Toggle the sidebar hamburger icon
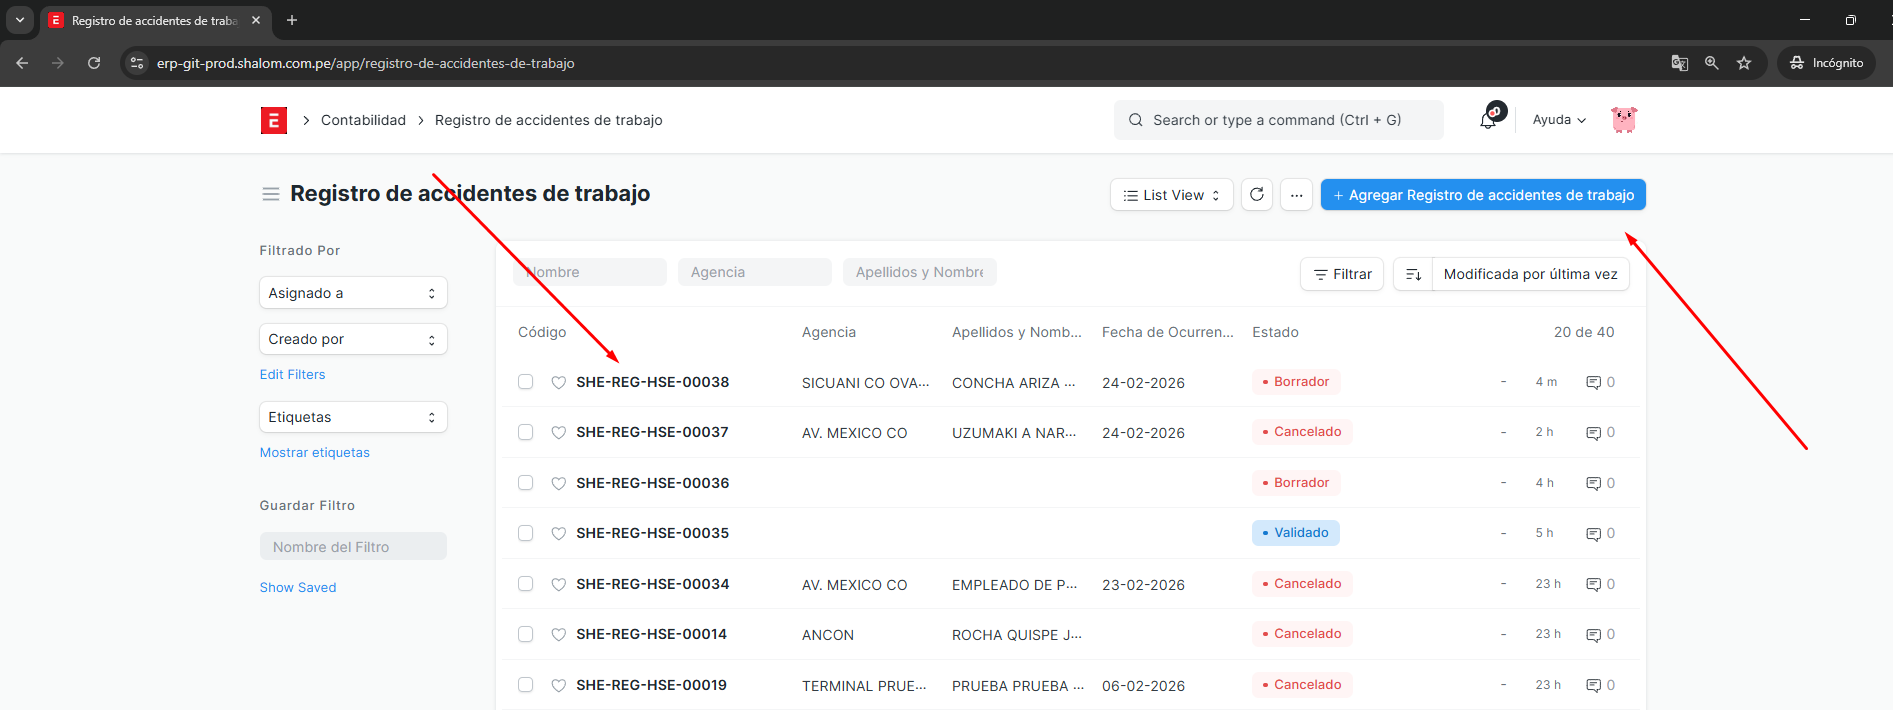Image resolution: width=1893 pixels, height=710 pixels. 270,194
